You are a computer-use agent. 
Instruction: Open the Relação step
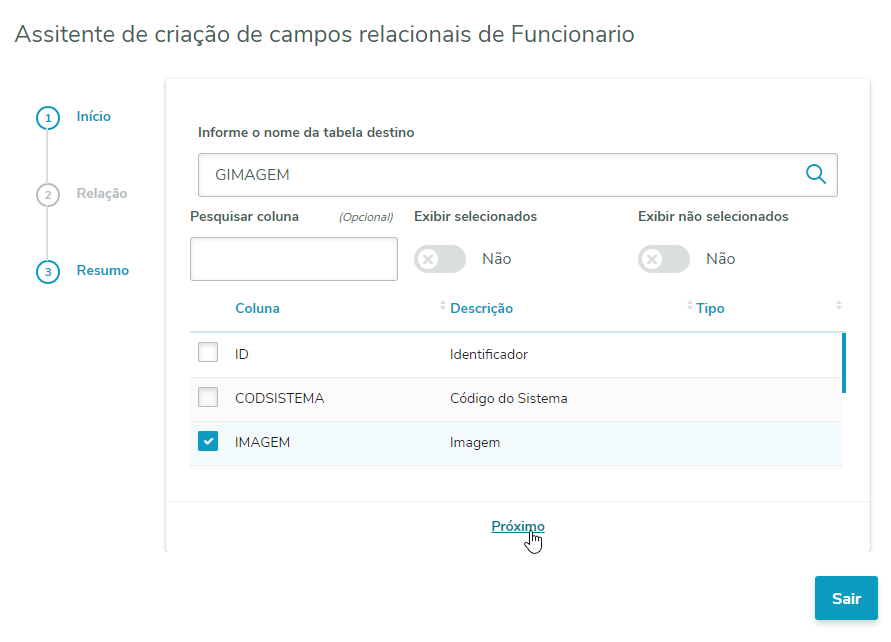click(x=102, y=194)
